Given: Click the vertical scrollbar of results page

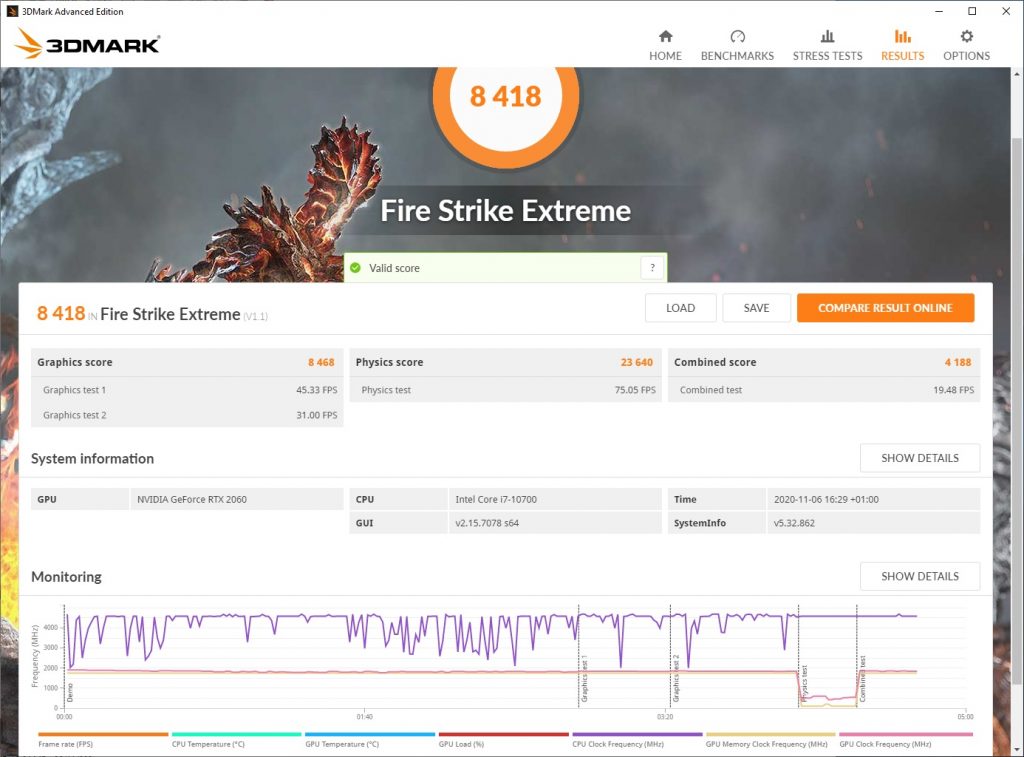Looking at the screenshot, I should pos(1017,411).
